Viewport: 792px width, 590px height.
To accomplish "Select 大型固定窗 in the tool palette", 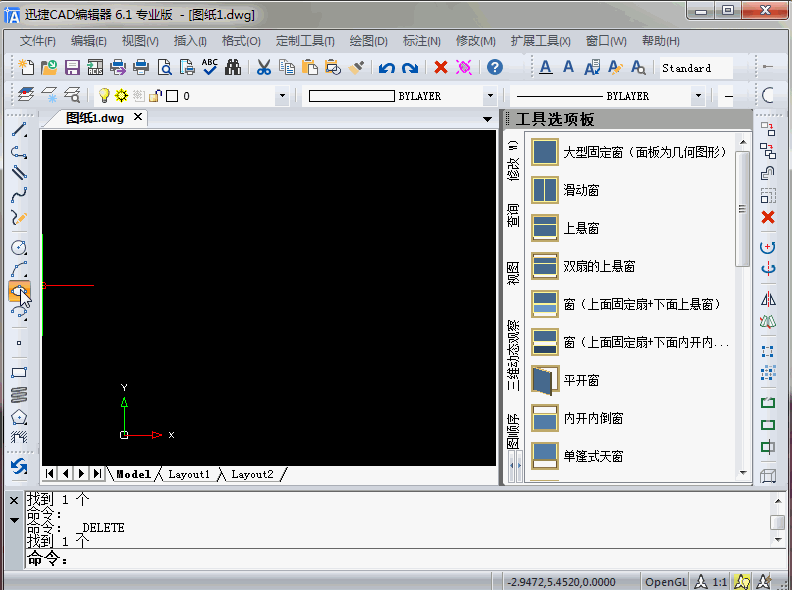I will pos(629,152).
